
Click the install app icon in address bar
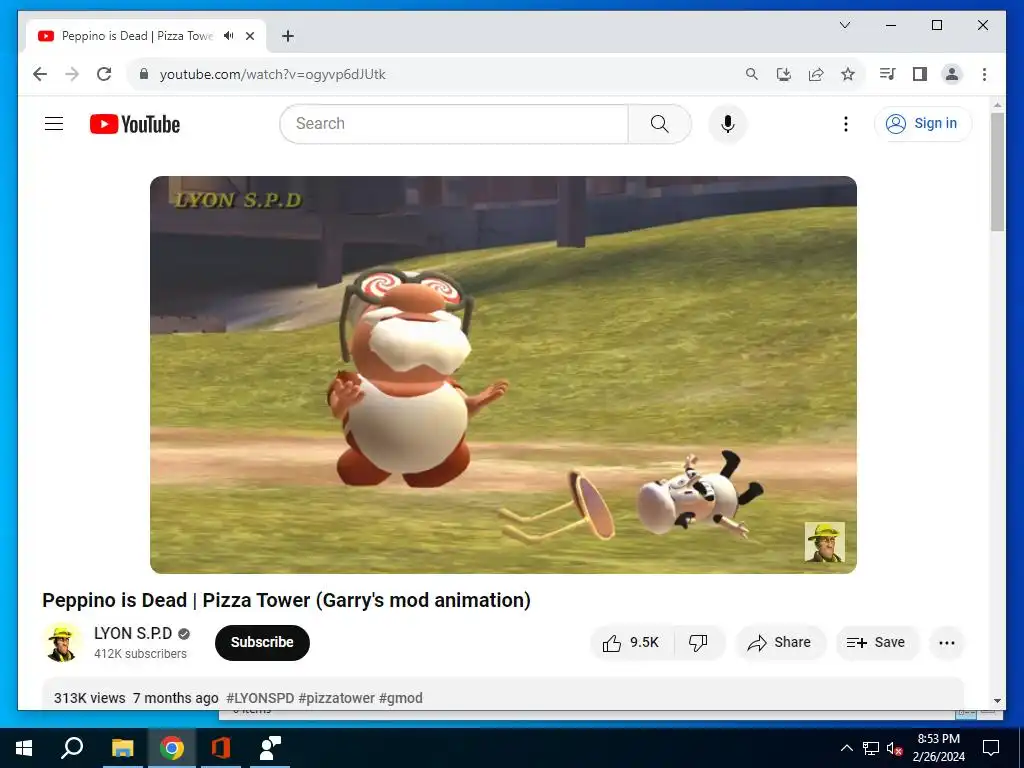click(x=784, y=74)
